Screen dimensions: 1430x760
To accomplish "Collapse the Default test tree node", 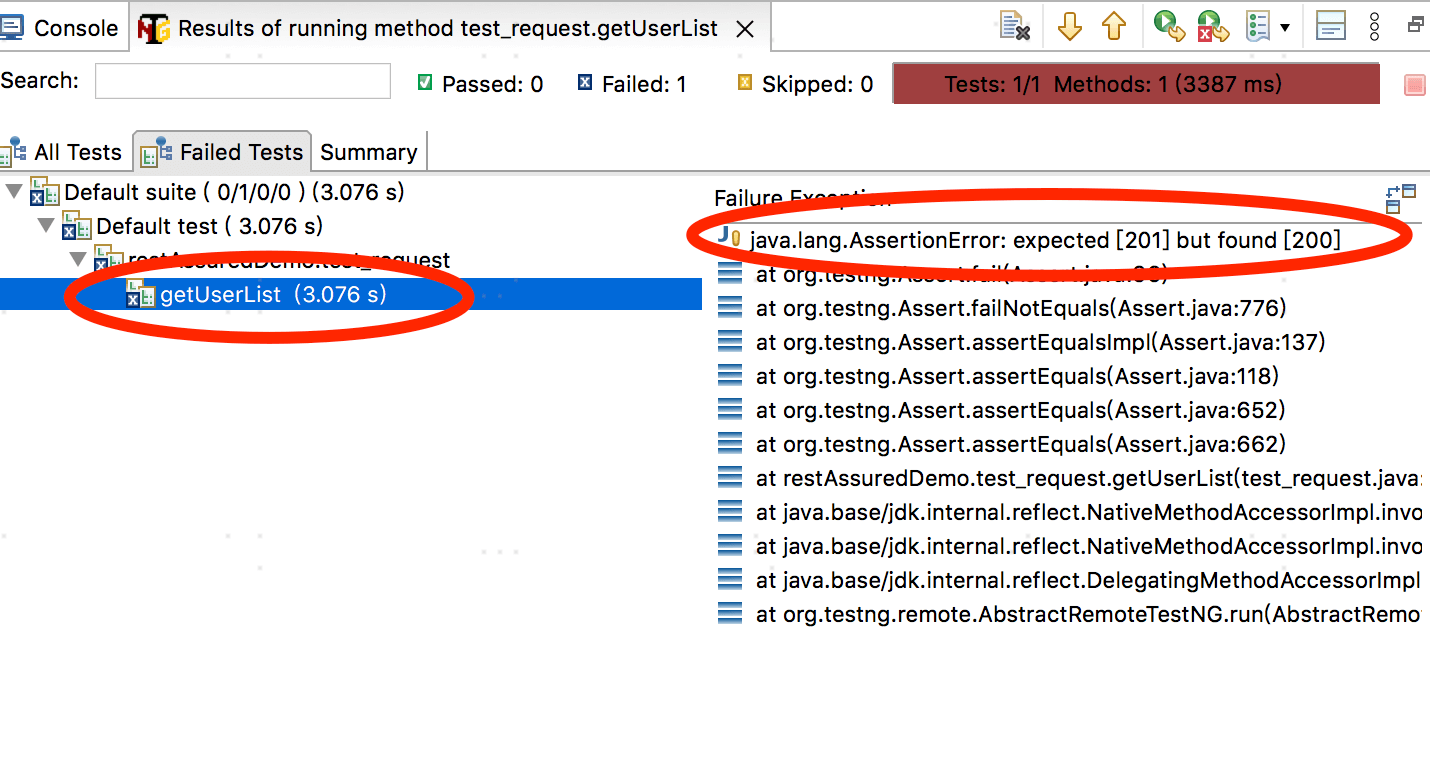I will [46, 226].
